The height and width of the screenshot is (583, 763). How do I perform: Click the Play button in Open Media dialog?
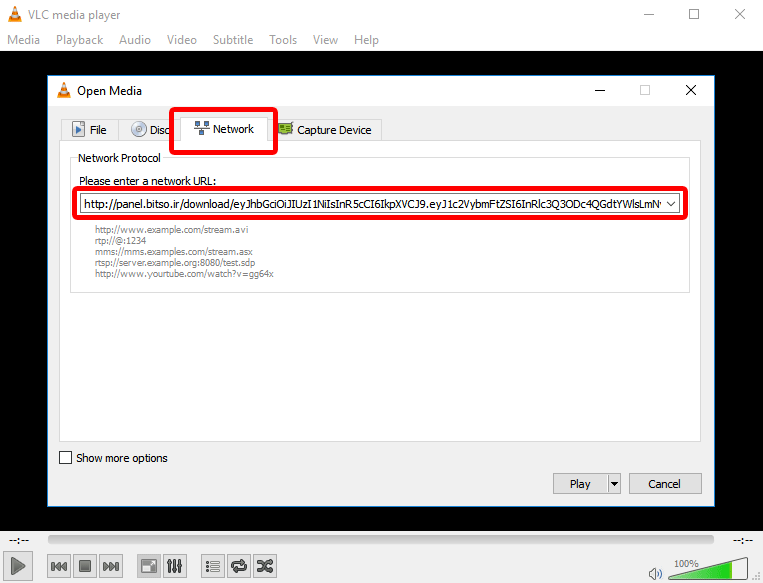[x=580, y=484]
